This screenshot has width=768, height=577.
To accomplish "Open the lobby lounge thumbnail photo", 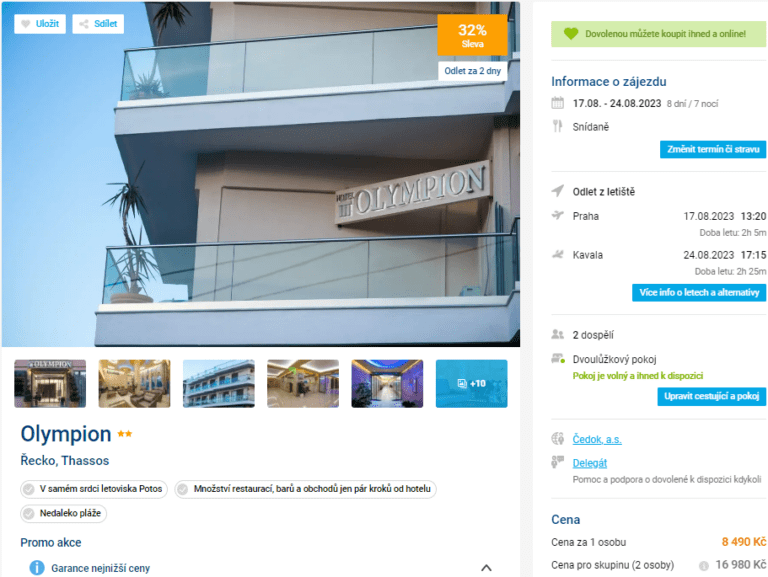I will 134,384.
